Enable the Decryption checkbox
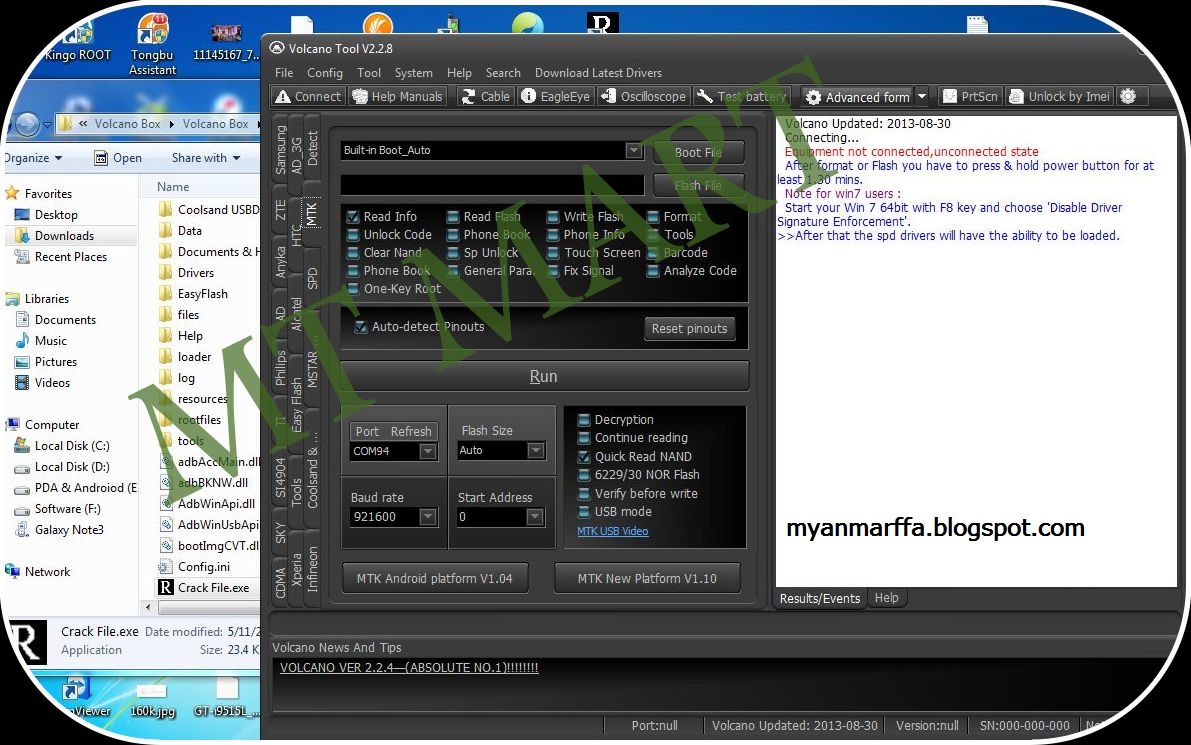 pos(583,419)
